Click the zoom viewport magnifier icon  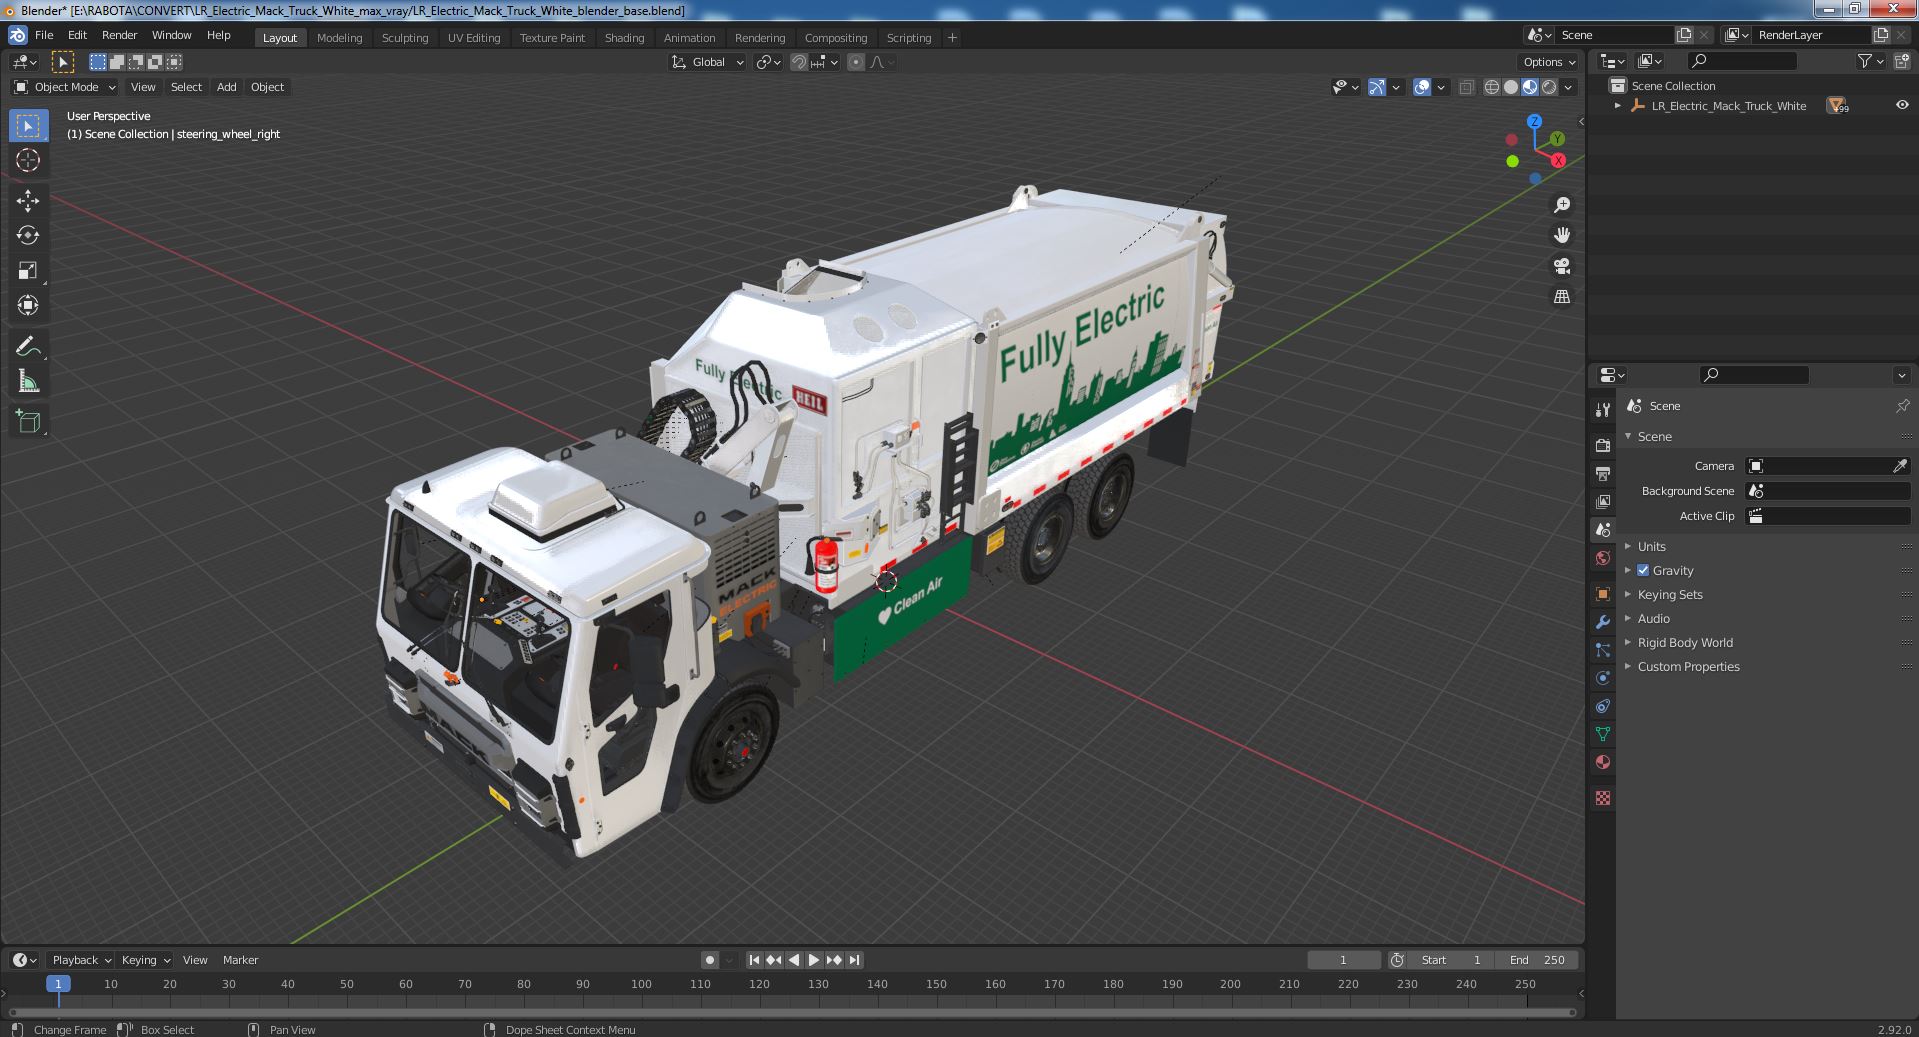(x=1561, y=205)
